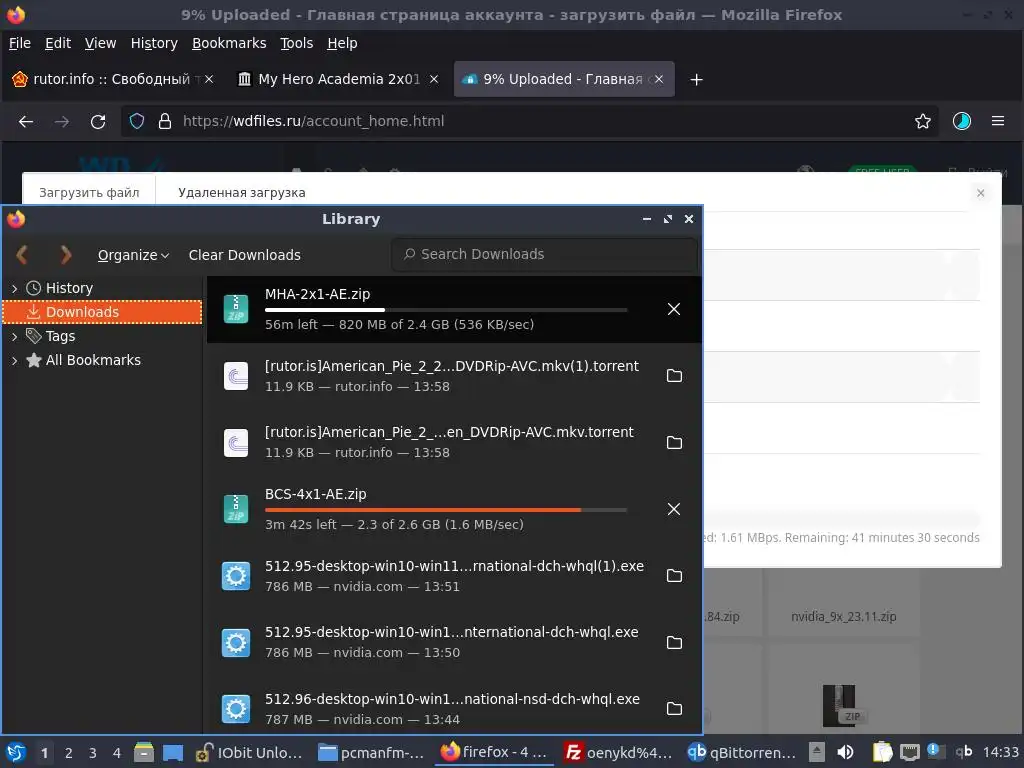Open the Firefox extension icon beside the star
Viewport: 1024px width, 768px height.
click(961, 121)
